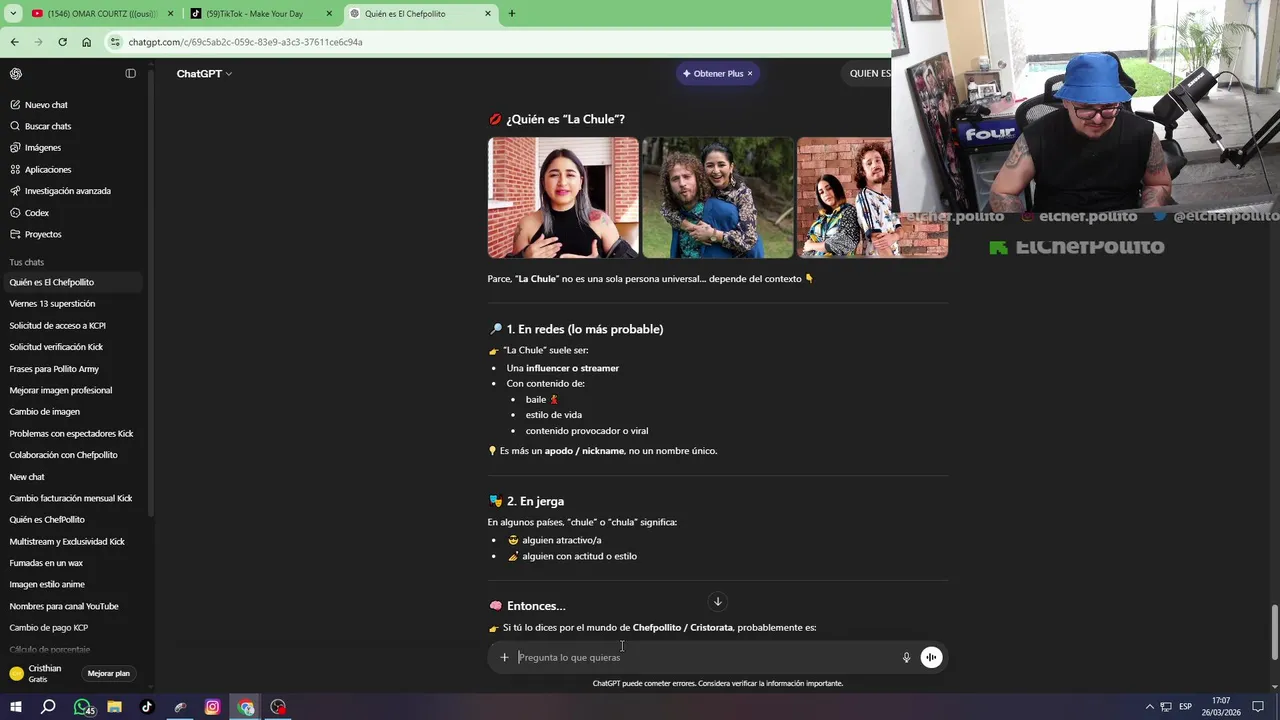This screenshot has width=1280, height=720.
Task: Click the Mejorar plan button
Action: [108, 673]
